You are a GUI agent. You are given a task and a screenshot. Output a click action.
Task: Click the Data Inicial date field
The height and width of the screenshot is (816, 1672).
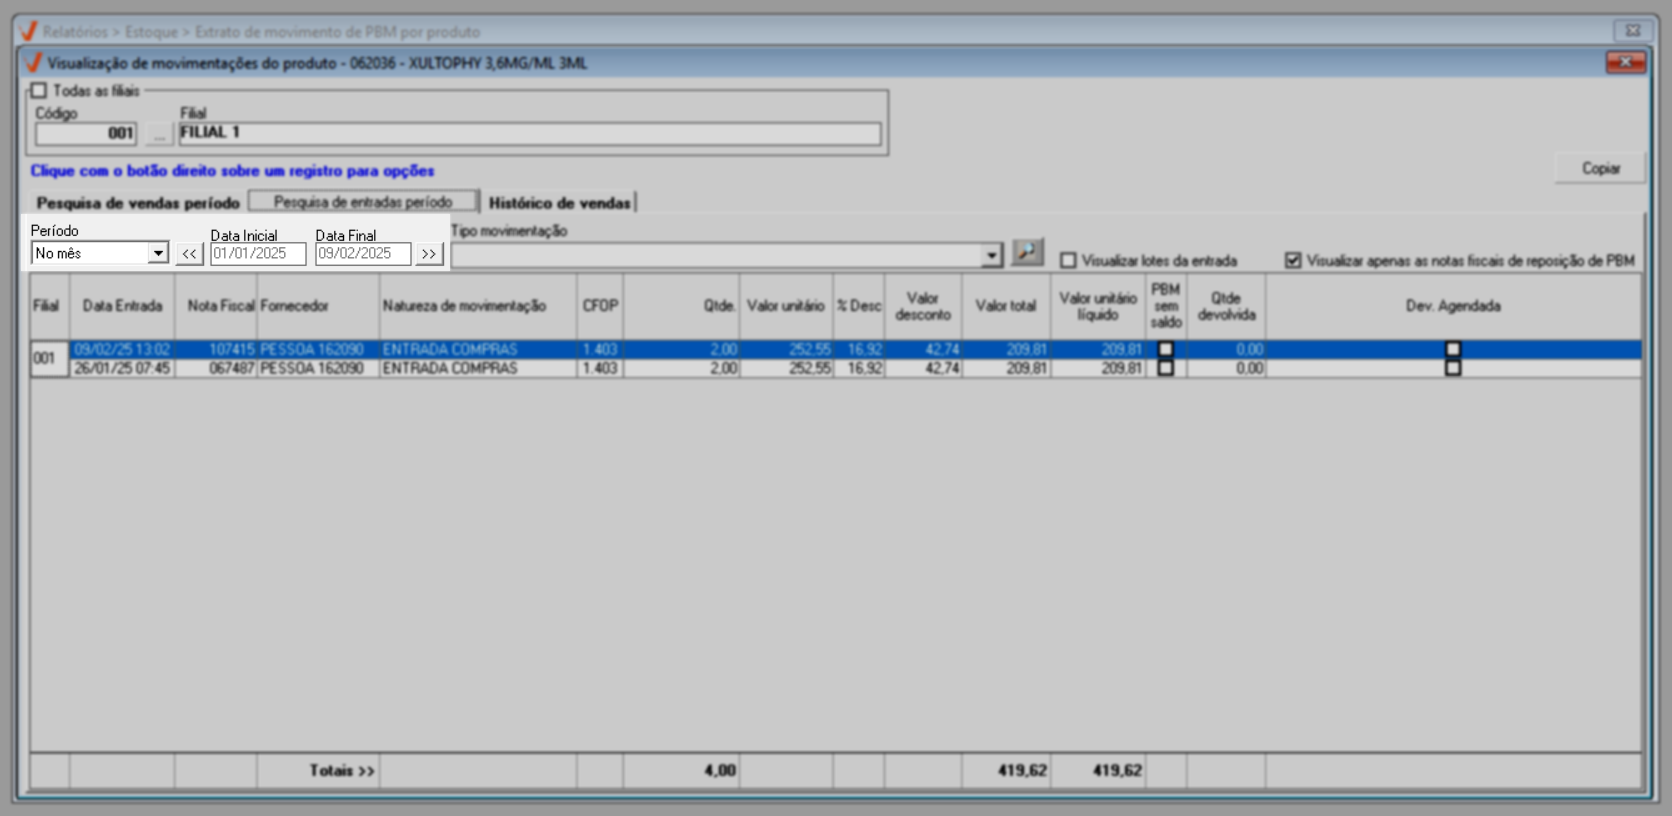click(x=258, y=254)
